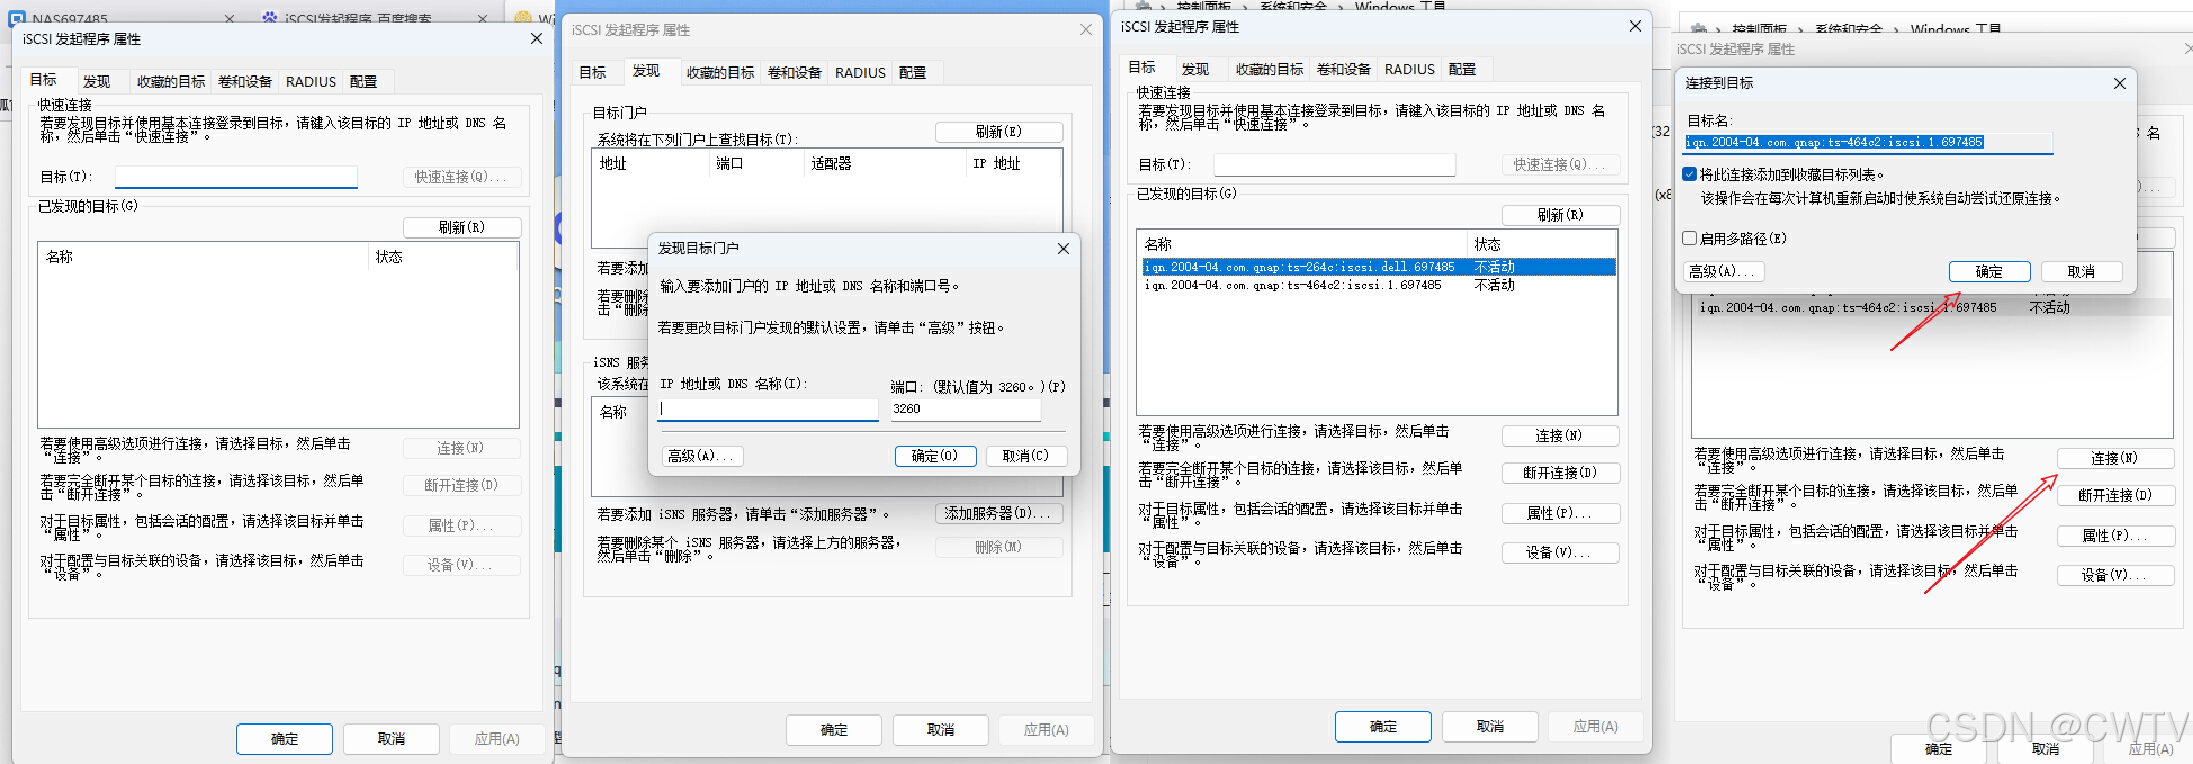Image resolution: width=2193 pixels, height=764 pixels.
Task: Click the 适配器 column header in the portal list
Action: pos(832,164)
